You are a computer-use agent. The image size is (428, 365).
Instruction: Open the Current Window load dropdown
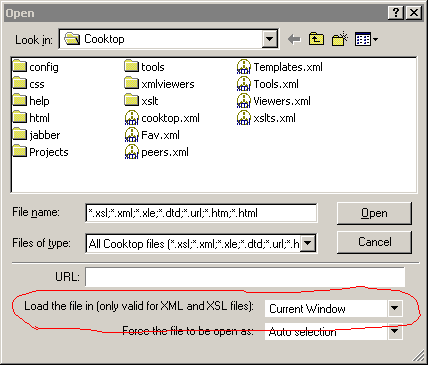[x=395, y=308]
